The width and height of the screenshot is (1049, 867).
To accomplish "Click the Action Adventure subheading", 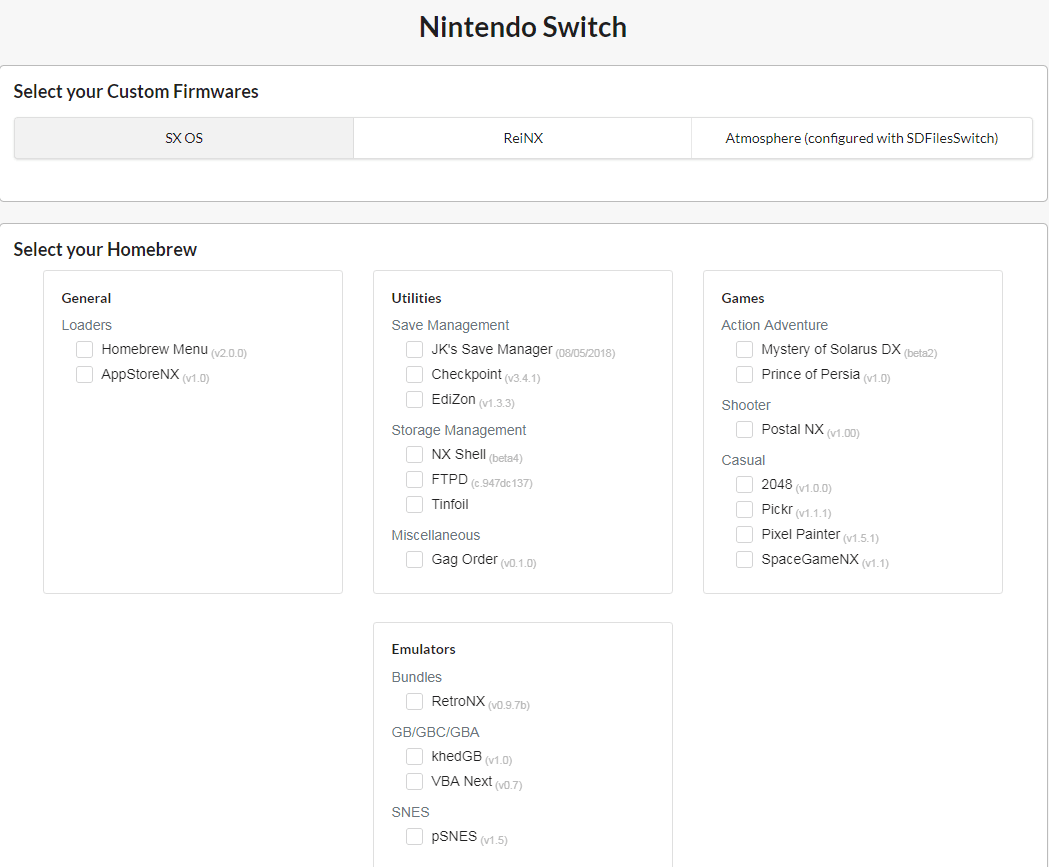I will pos(775,325).
